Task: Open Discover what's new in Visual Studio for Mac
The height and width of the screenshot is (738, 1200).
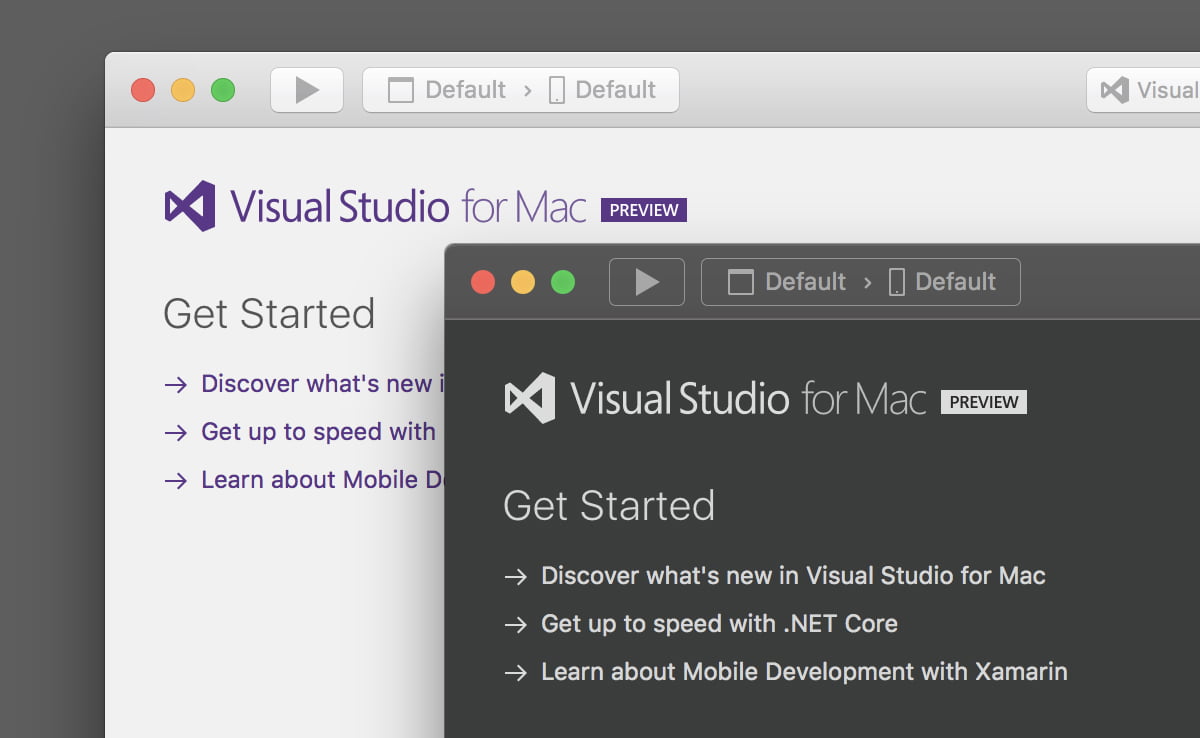Action: point(792,576)
